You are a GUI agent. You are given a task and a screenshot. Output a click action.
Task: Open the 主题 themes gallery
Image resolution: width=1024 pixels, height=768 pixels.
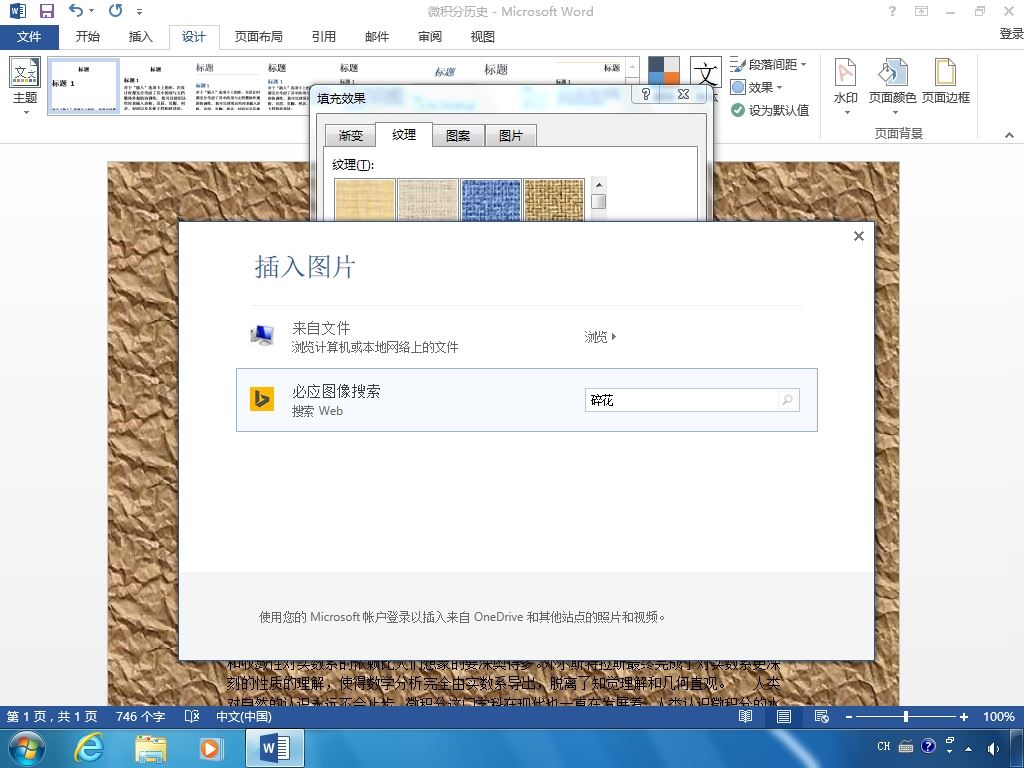pos(25,86)
